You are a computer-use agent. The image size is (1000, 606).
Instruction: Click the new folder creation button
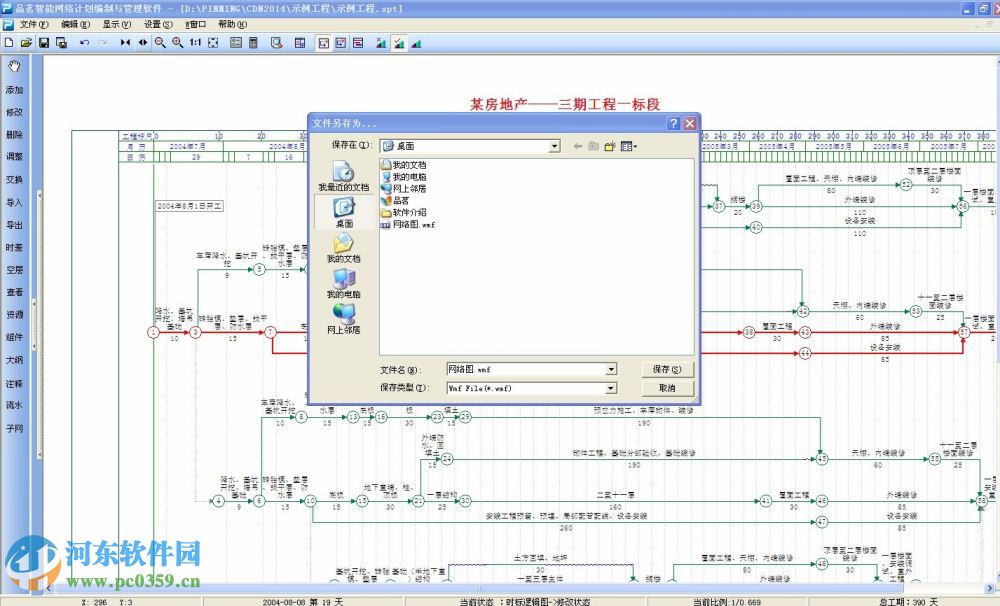pos(609,144)
